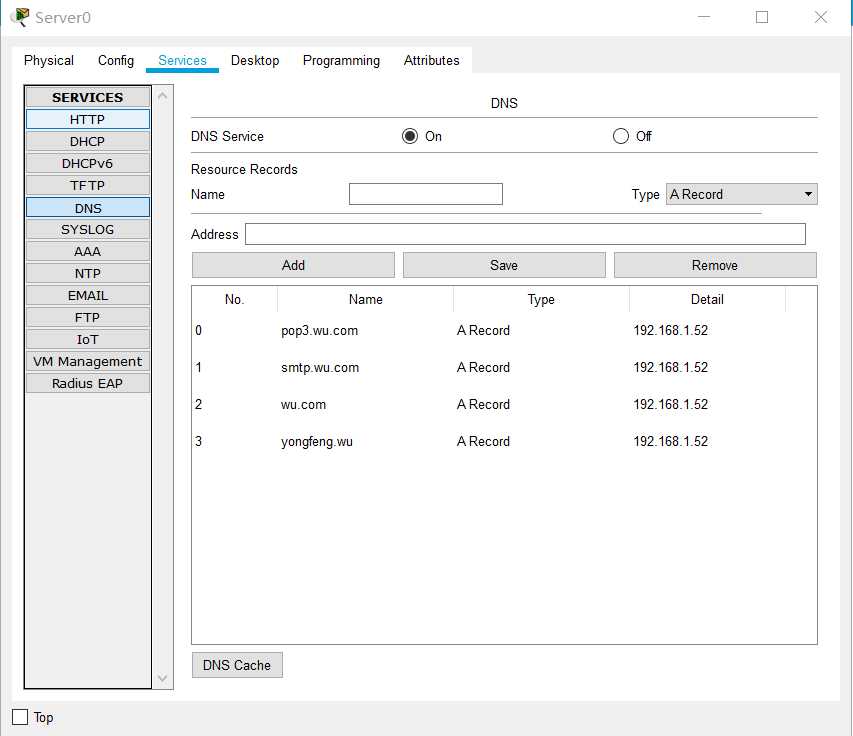Image resolution: width=853 pixels, height=736 pixels.
Task: Select EMAIL service
Action: click(88, 295)
